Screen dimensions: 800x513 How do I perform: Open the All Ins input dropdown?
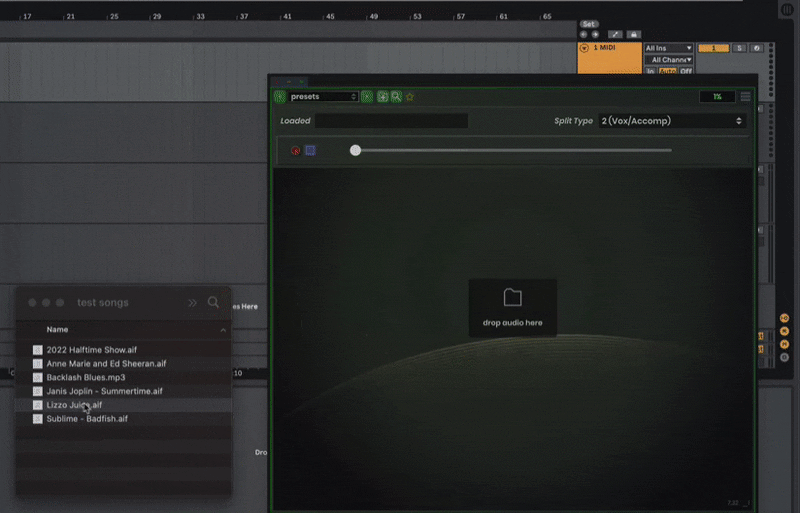(x=669, y=48)
